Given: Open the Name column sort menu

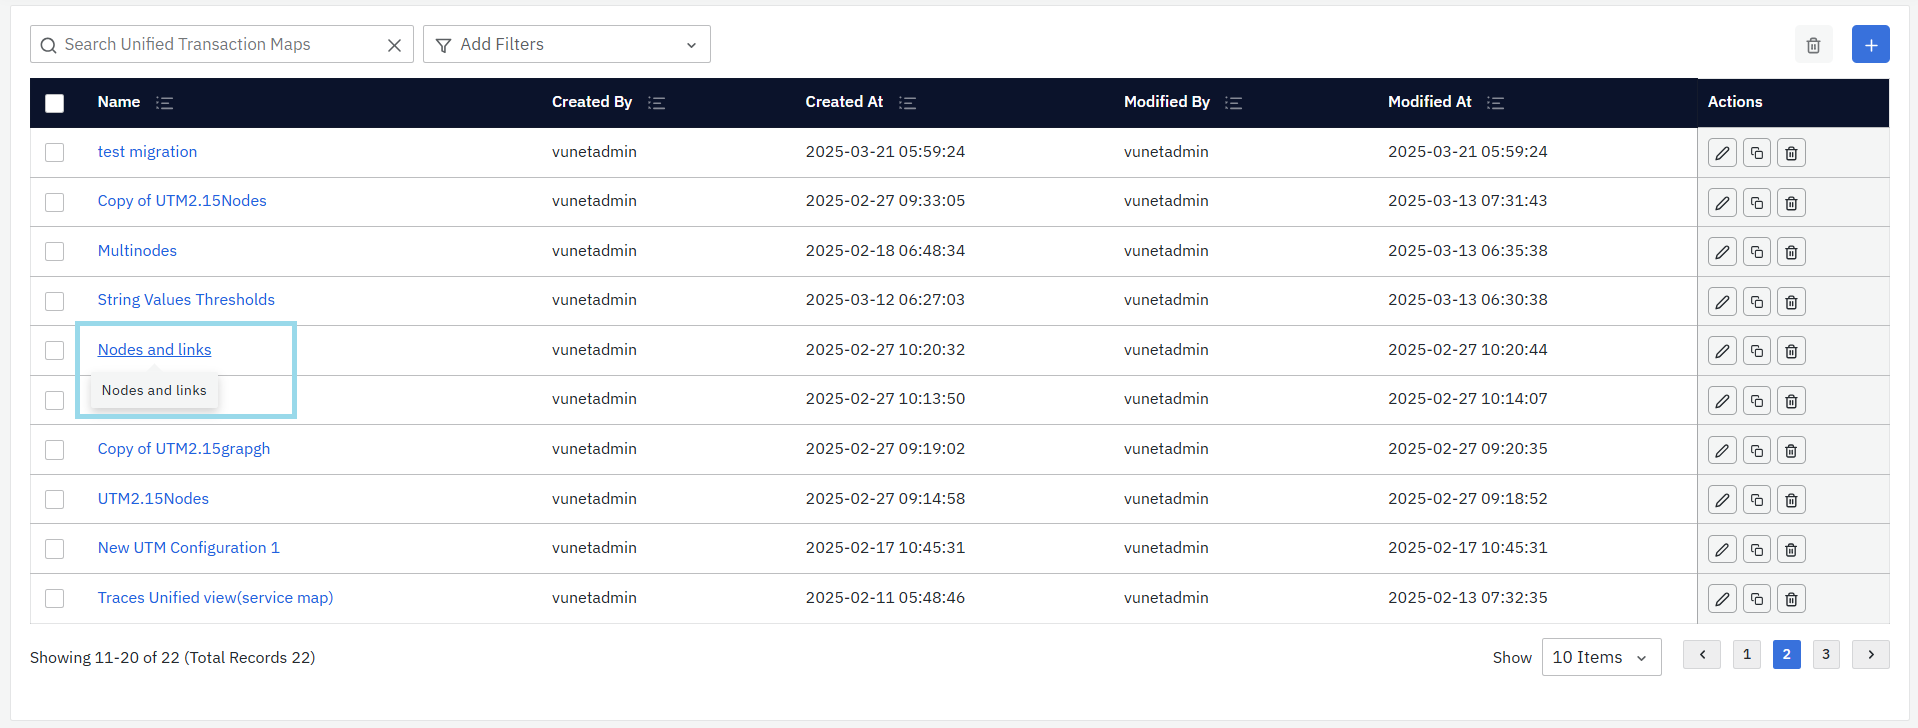Looking at the screenshot, I should click(x=165, y=103).
